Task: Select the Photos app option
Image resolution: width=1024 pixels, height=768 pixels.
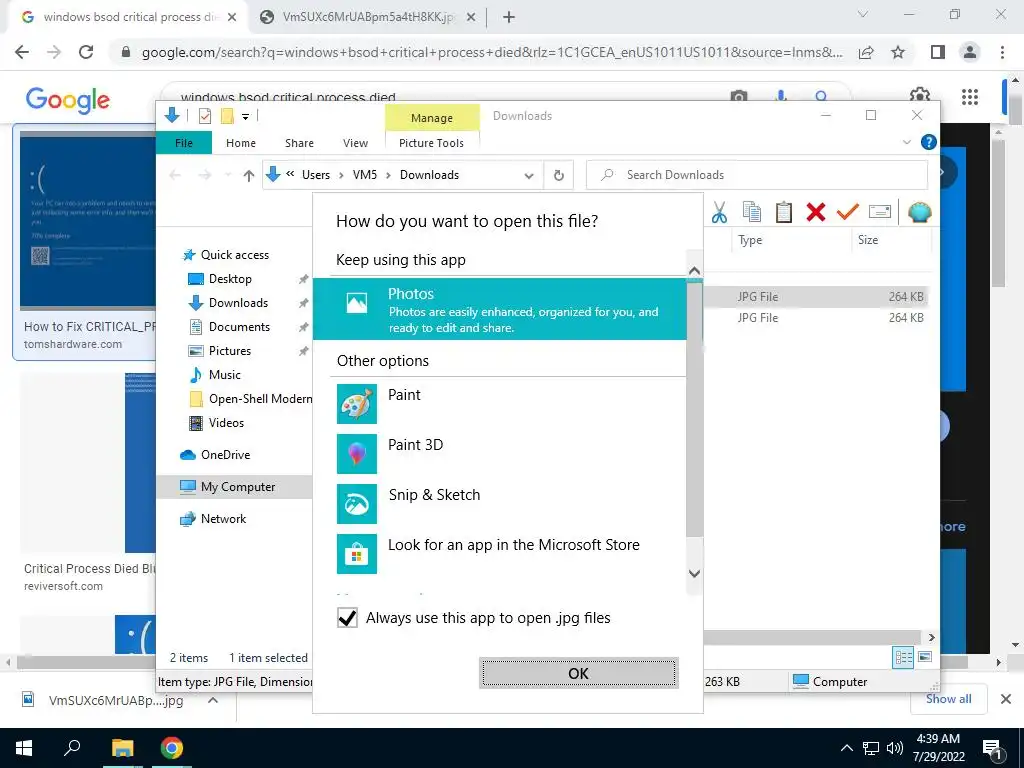Action: [x=500, y=309]
